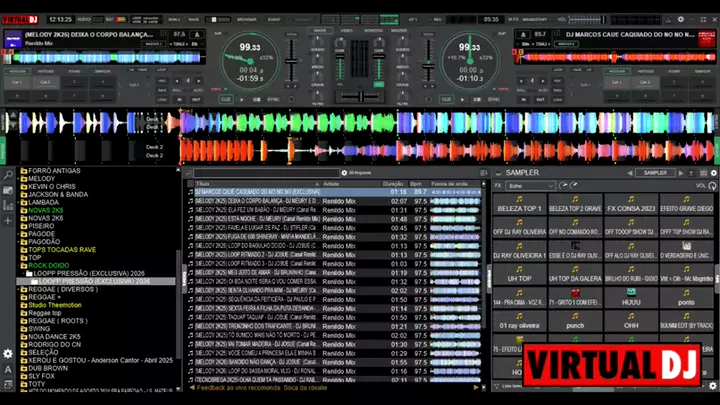This screenshot has height=405, width=720.
Task: Click deck 2 pause/stutter button
Action: click(x=477, y=99)
